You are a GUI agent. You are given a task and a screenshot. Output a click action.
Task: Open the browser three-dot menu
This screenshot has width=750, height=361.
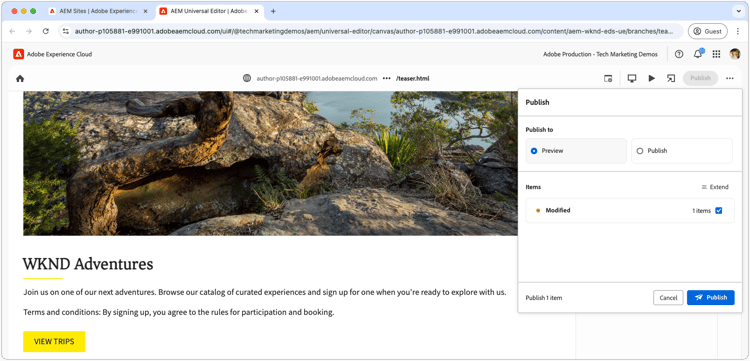tap(738, 31)
